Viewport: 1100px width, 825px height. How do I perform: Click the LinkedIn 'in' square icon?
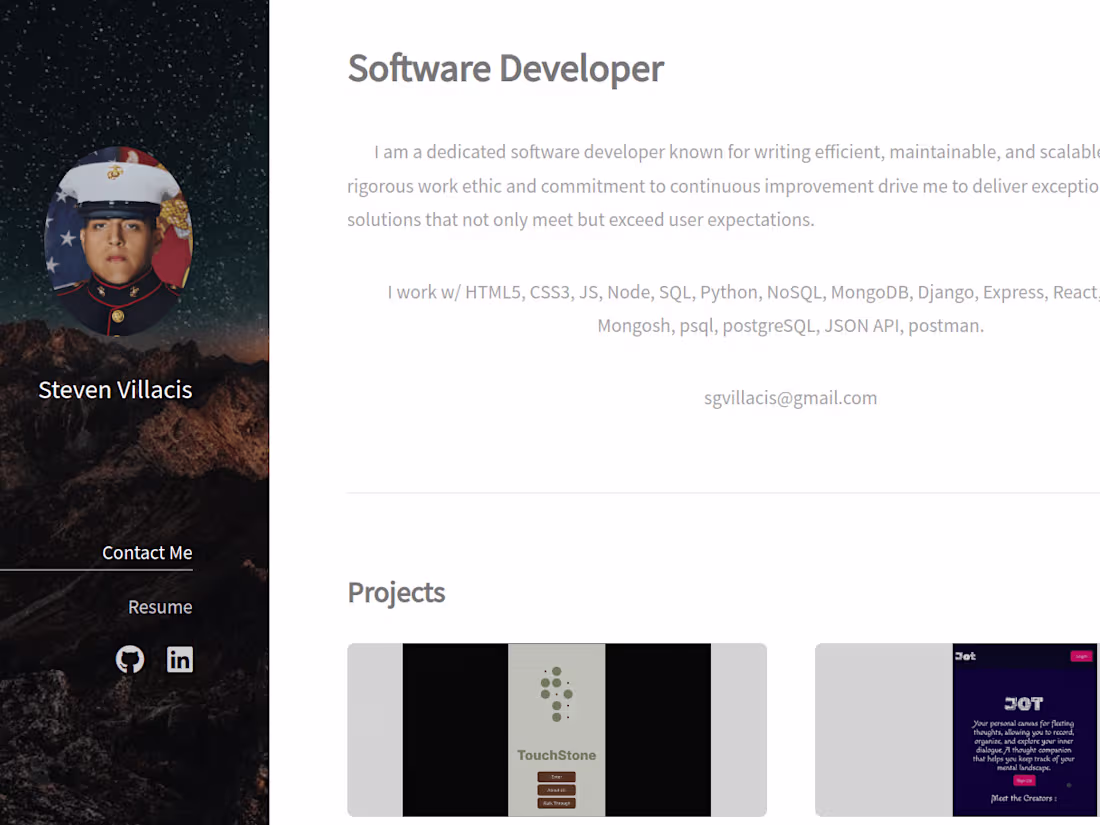180,659
